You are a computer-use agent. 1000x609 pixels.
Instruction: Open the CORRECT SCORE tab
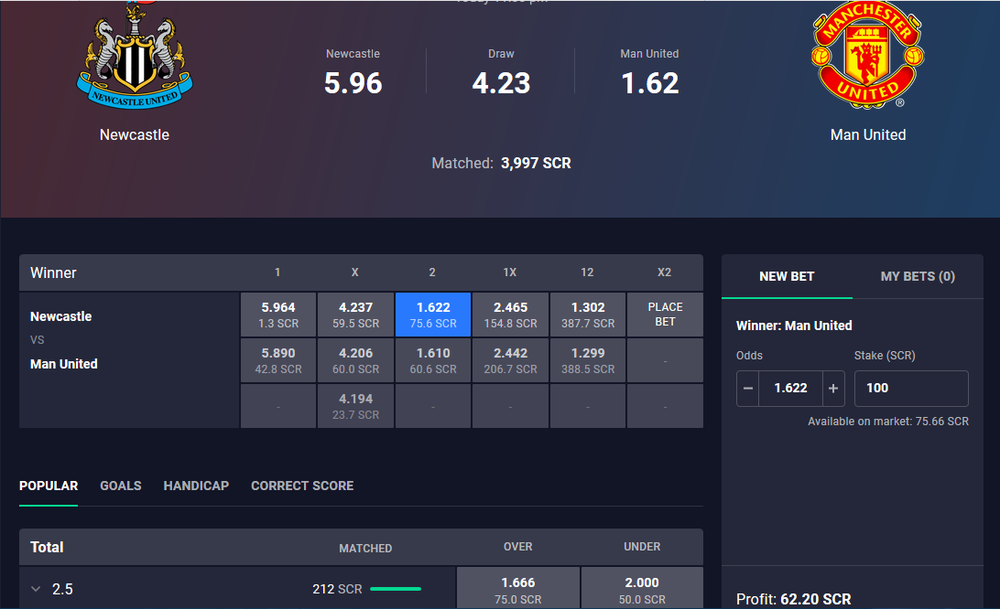pyautogui.click(x=302, y=486)
